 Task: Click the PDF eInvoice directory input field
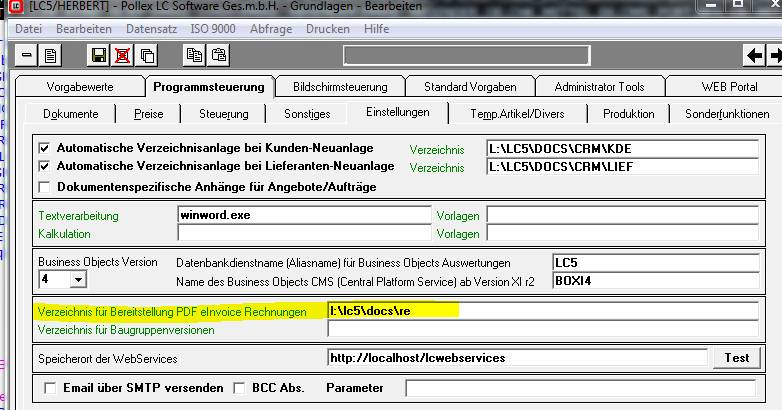[x=540, y=311]
